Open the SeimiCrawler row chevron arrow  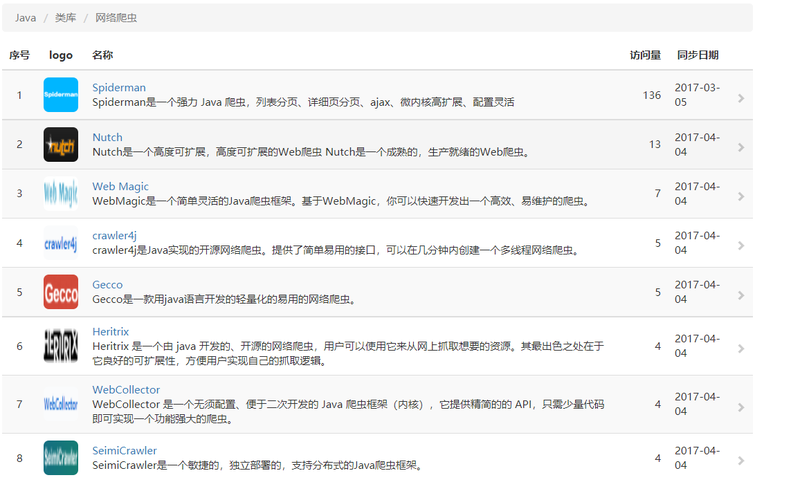[741, 460]
